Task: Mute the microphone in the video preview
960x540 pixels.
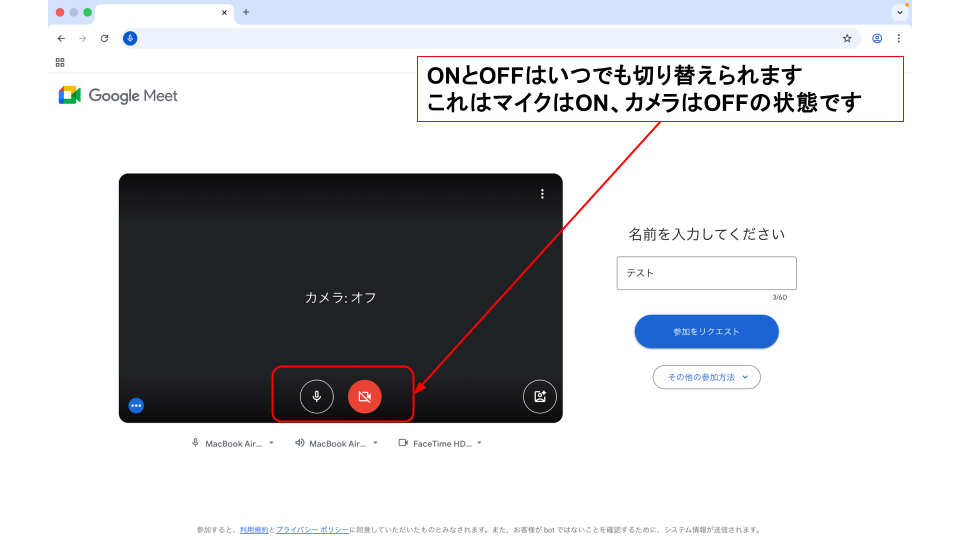Action: click(x=317, y=396)
